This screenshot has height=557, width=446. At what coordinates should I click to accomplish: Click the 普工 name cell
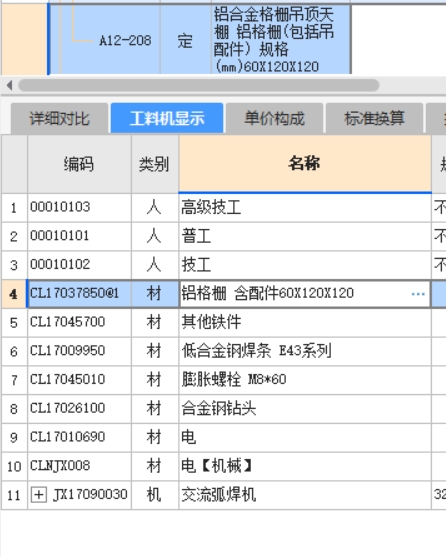coord(305,236)
